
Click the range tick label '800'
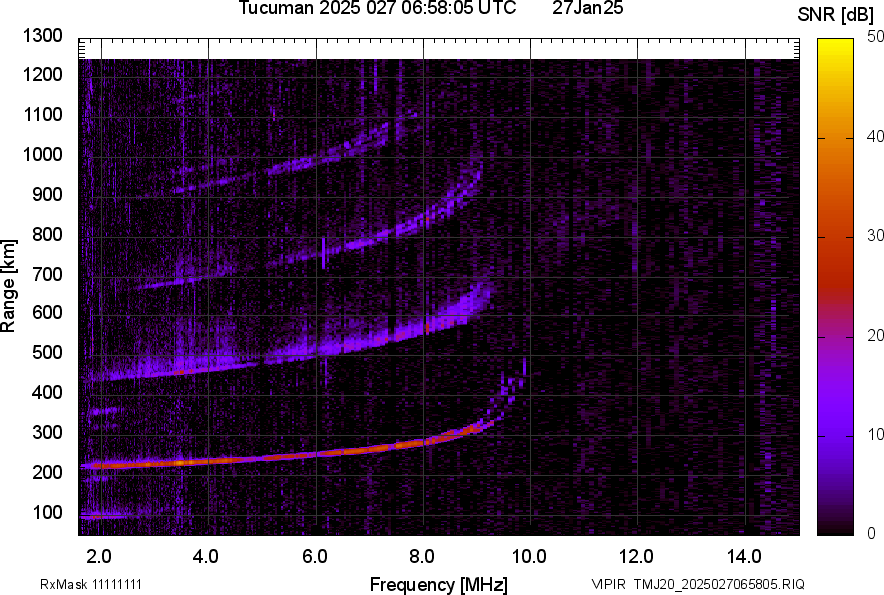[47, 234]
